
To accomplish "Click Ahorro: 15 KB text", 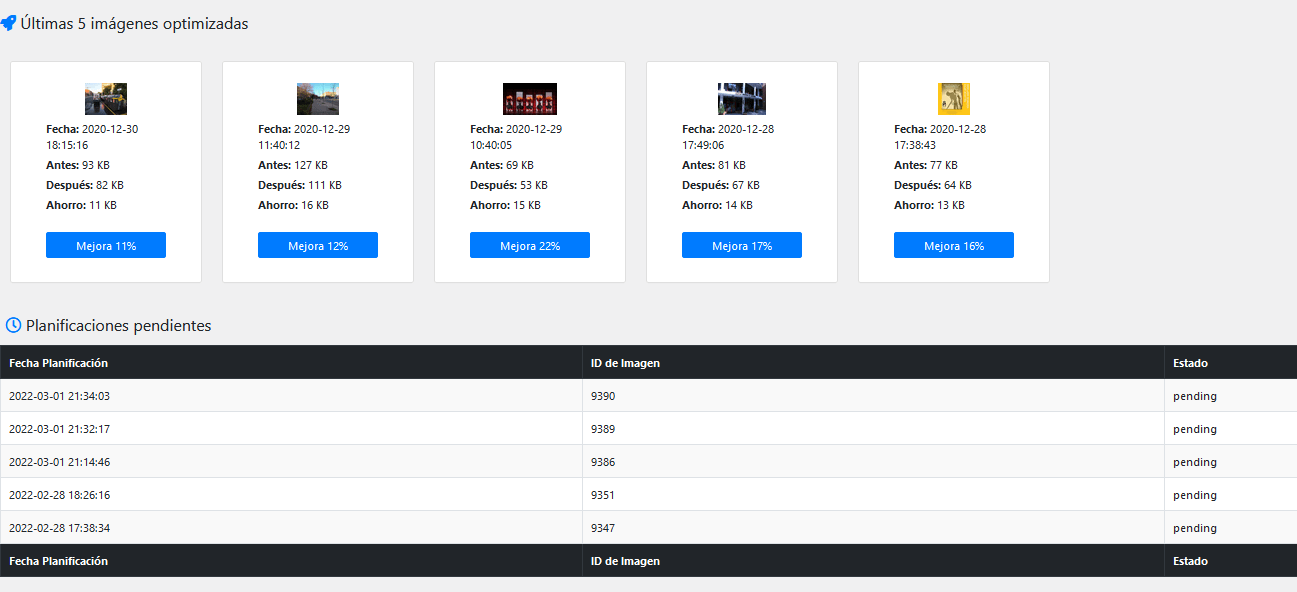I will point(505,205).
